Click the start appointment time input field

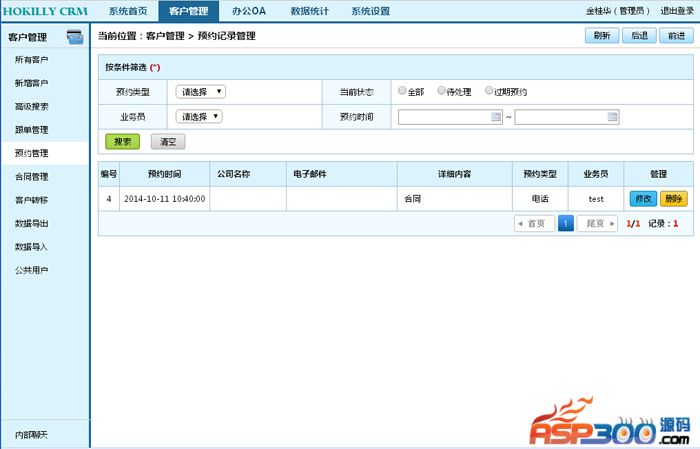tap(444, 117)
